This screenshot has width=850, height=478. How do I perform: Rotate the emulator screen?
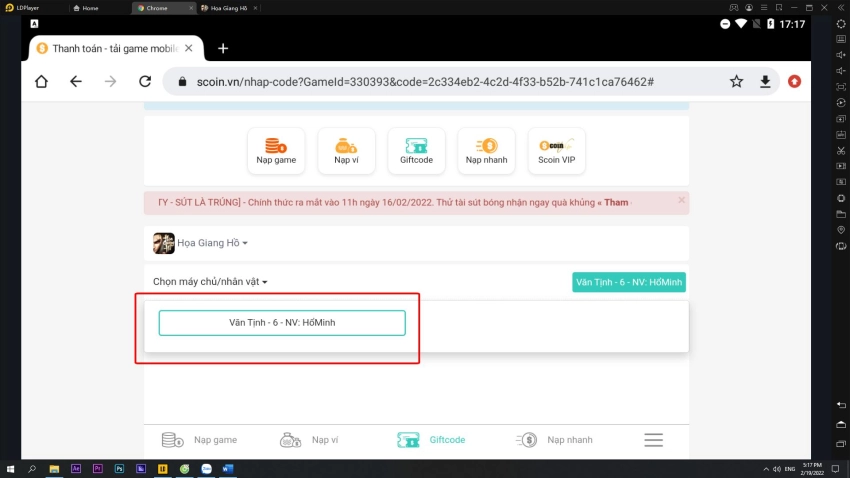point(841,246)
